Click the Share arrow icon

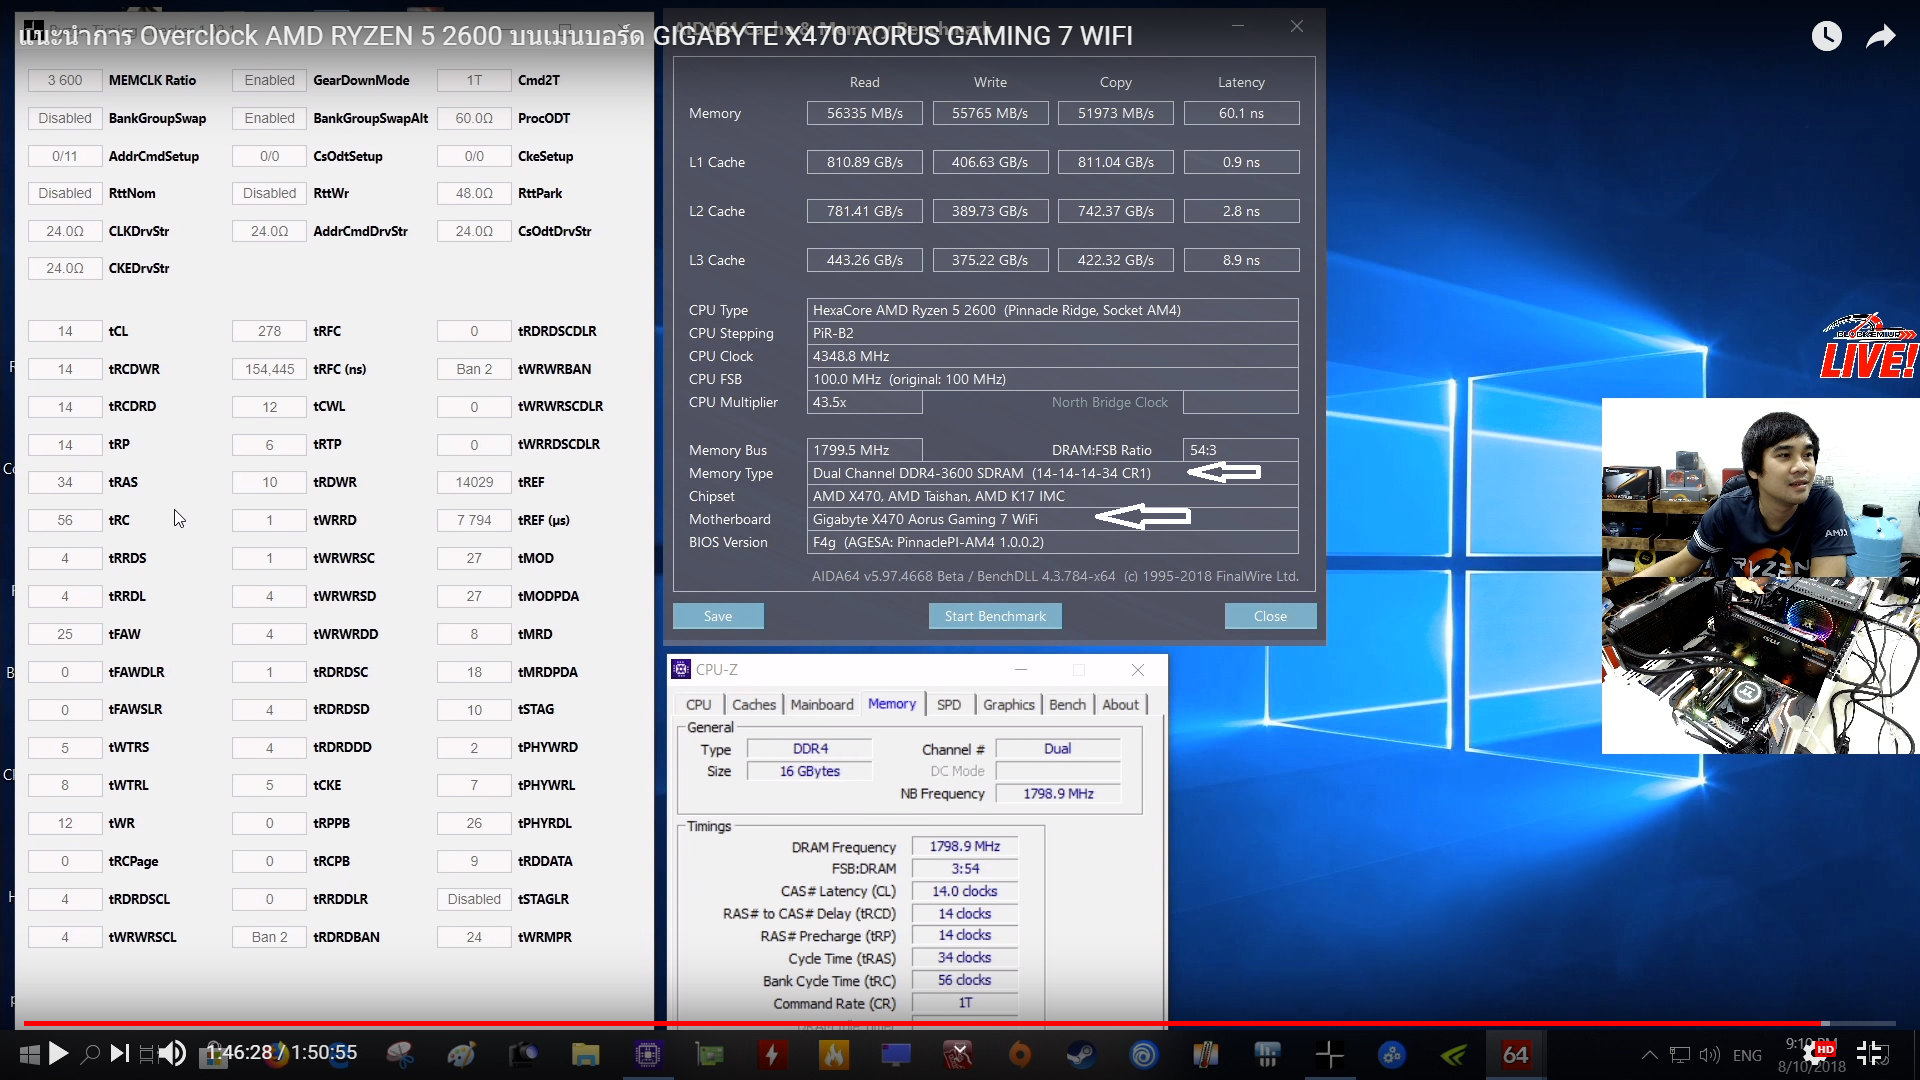(x=1881, y=37)
